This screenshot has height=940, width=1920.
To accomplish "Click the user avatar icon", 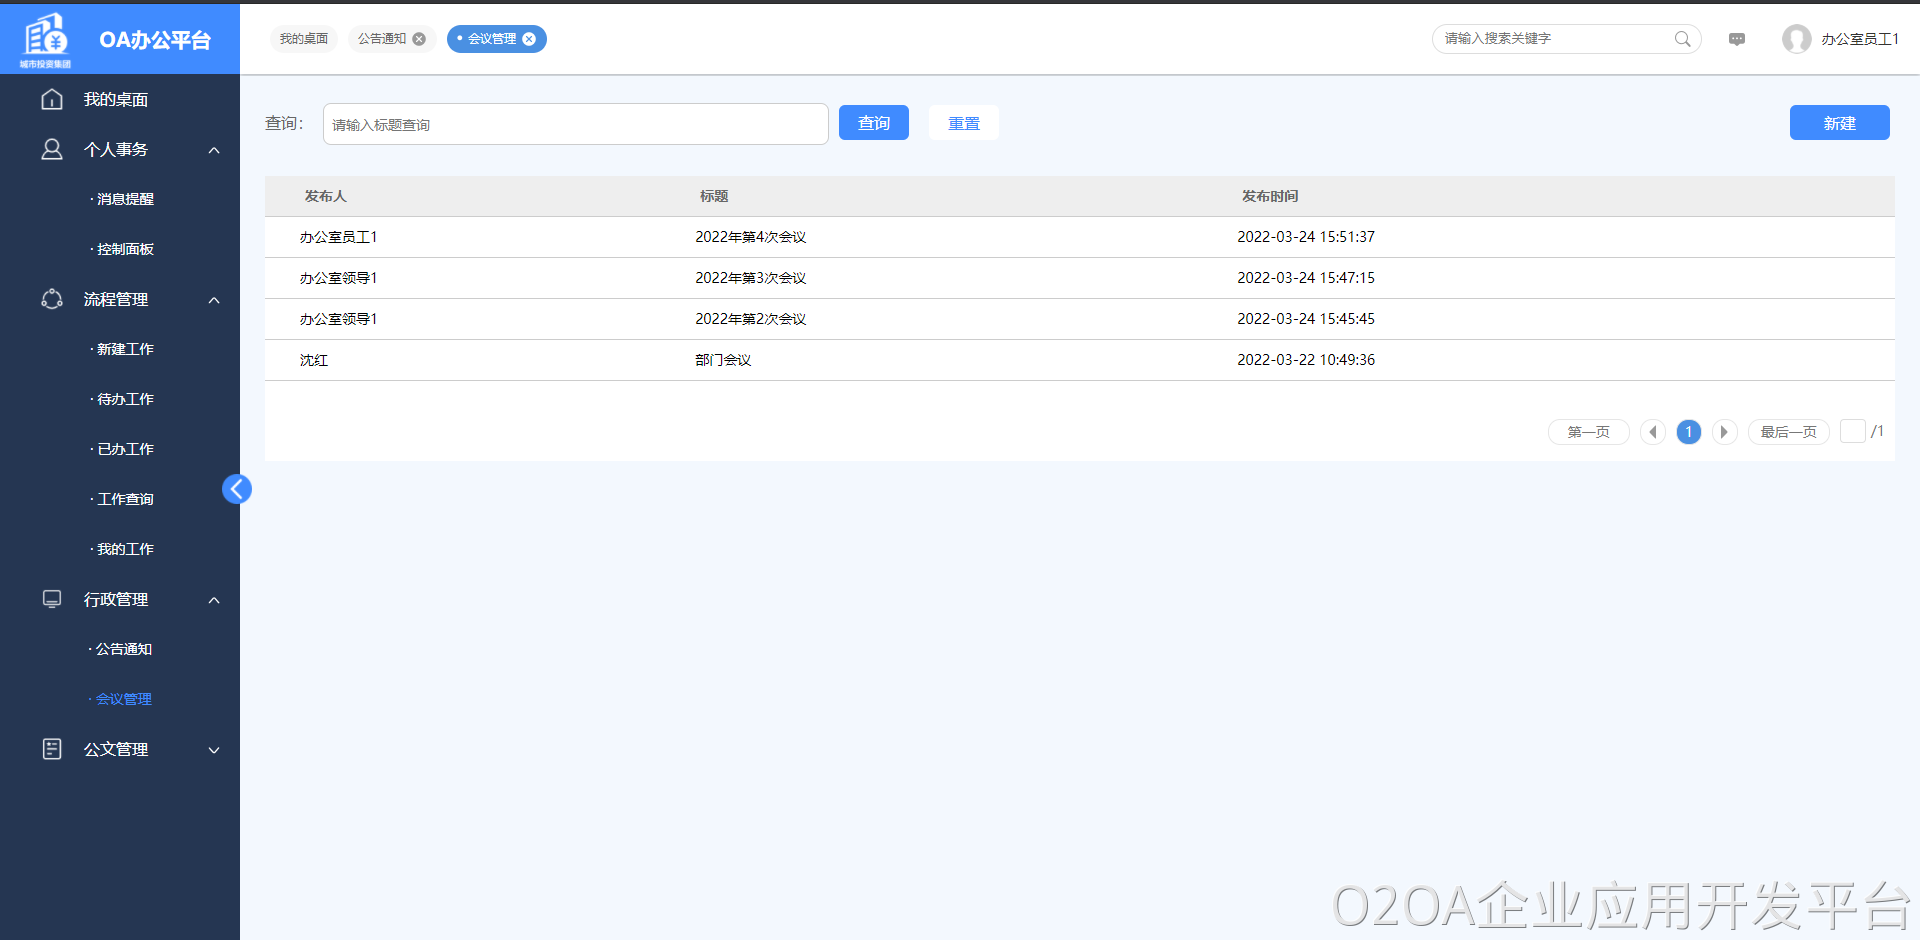I will 1796,39.
